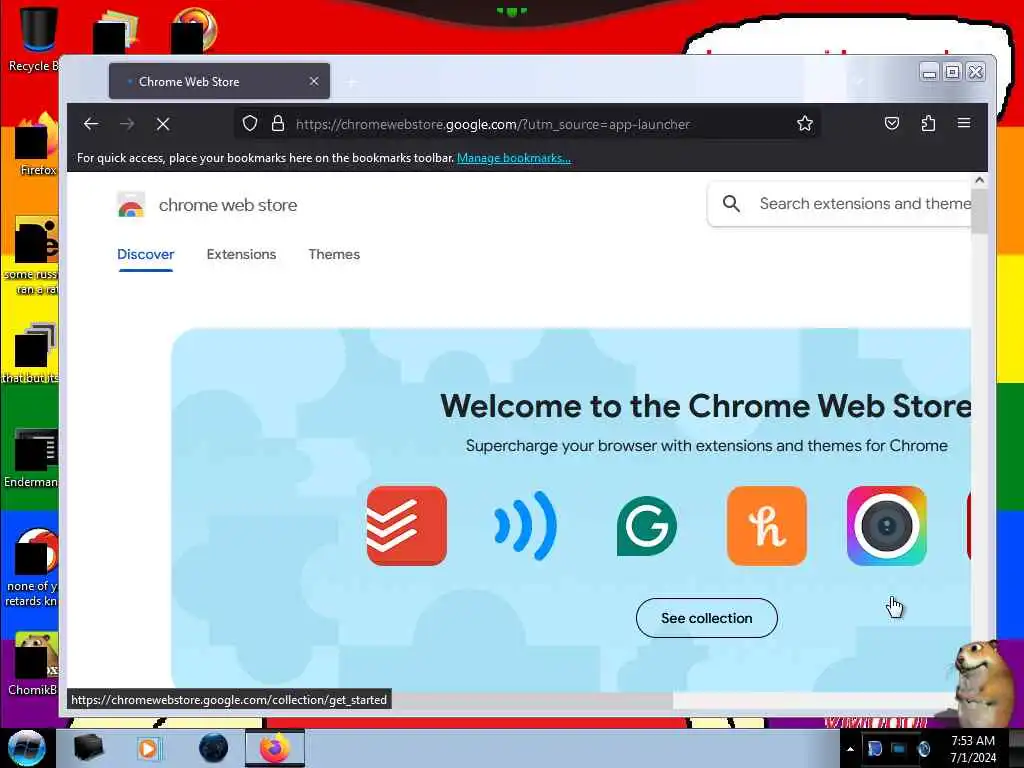Switch to the Extensions tab

click(x=242, y=255)
